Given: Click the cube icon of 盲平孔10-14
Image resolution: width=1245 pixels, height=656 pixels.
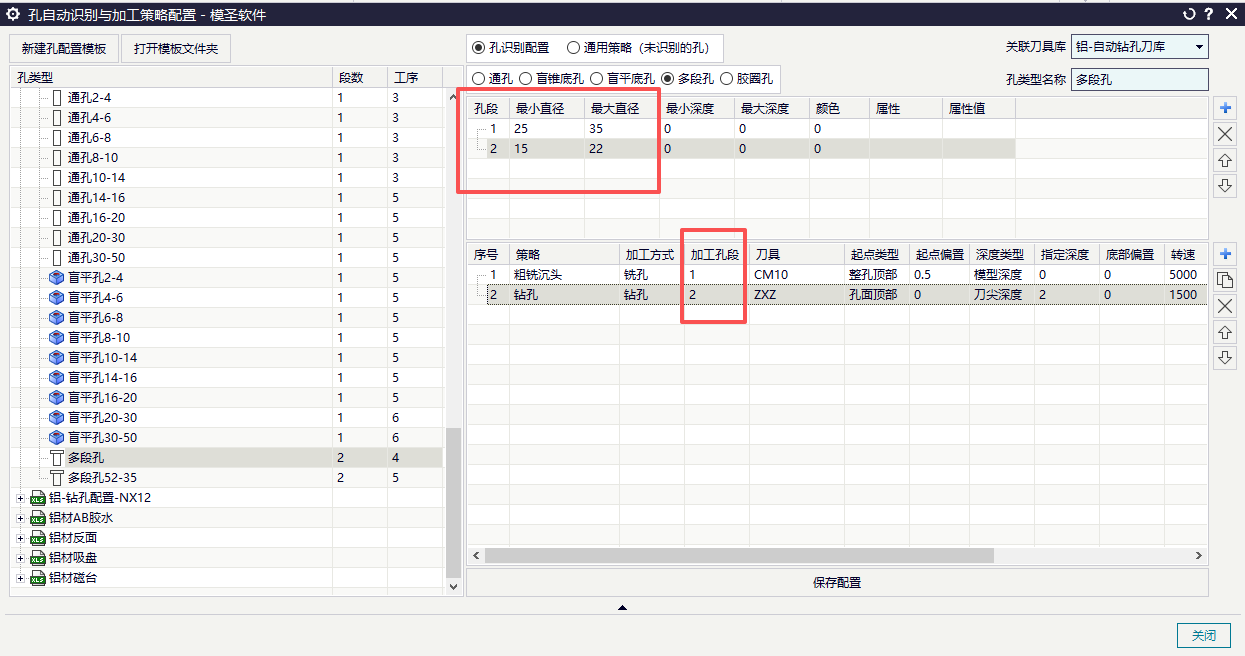Looking at the screenshot, I should tap(57, 357).
